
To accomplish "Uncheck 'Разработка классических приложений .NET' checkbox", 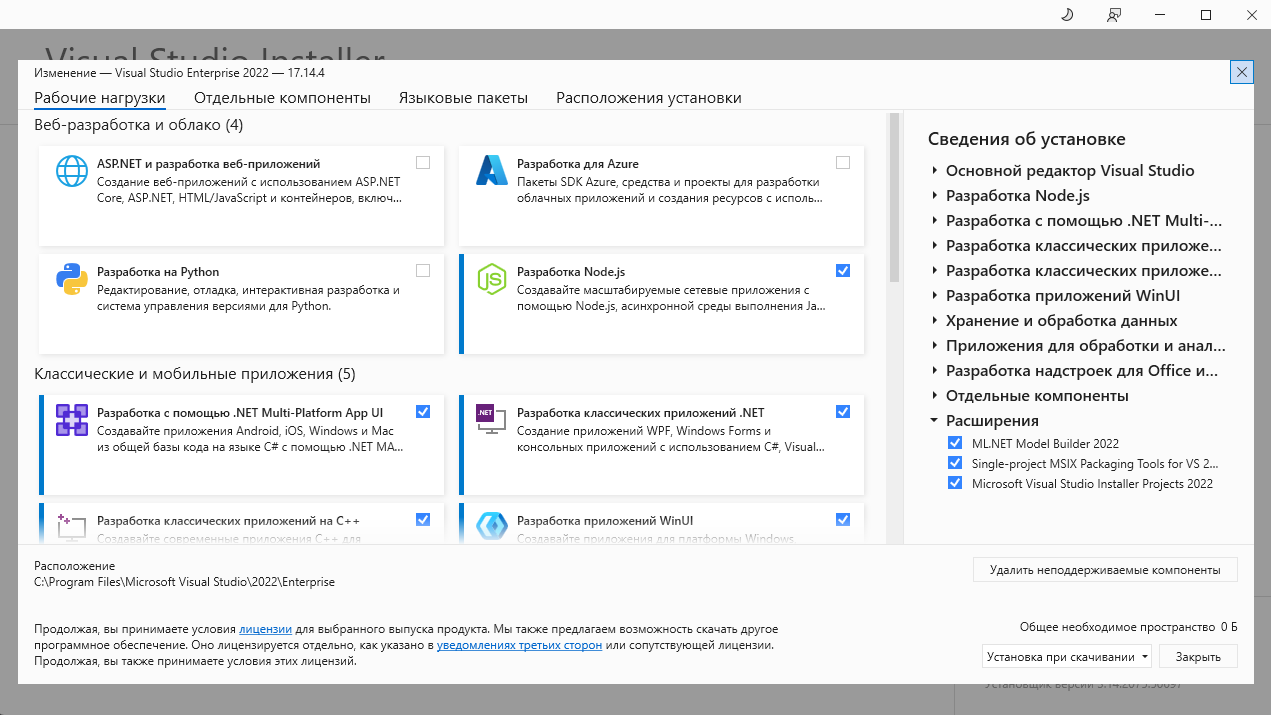I will coord(843,412).
